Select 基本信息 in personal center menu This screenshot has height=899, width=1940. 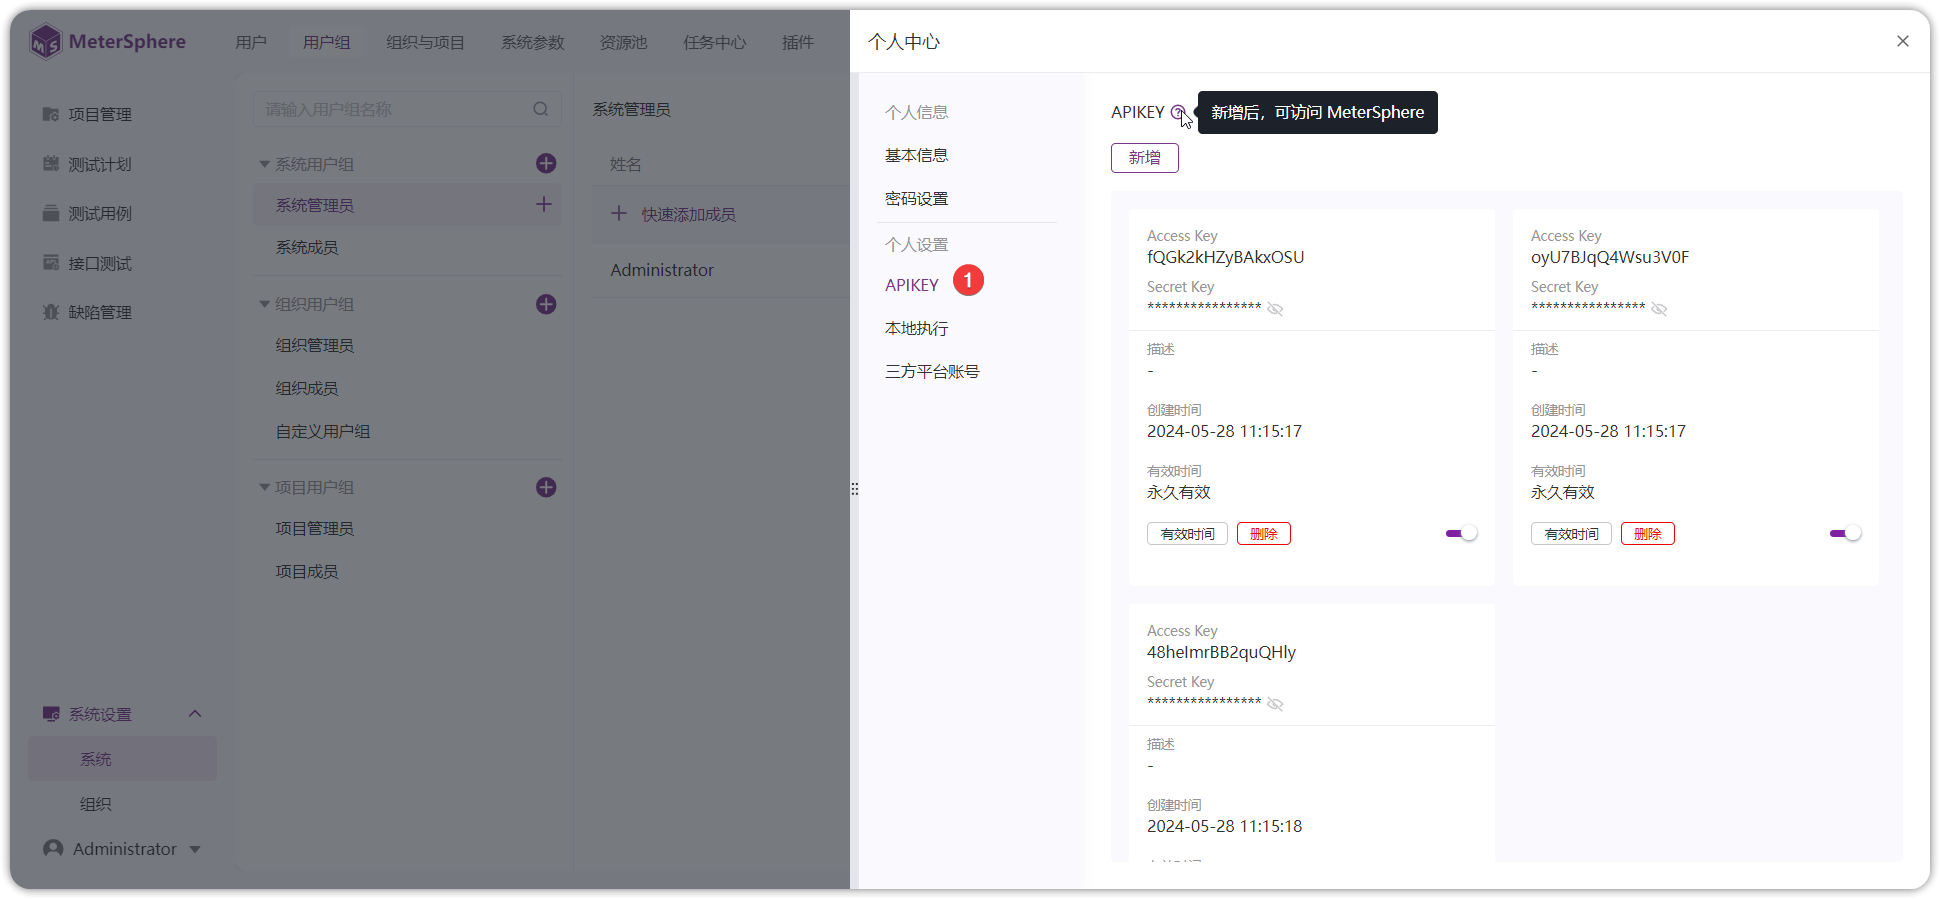tap(916, 155)
